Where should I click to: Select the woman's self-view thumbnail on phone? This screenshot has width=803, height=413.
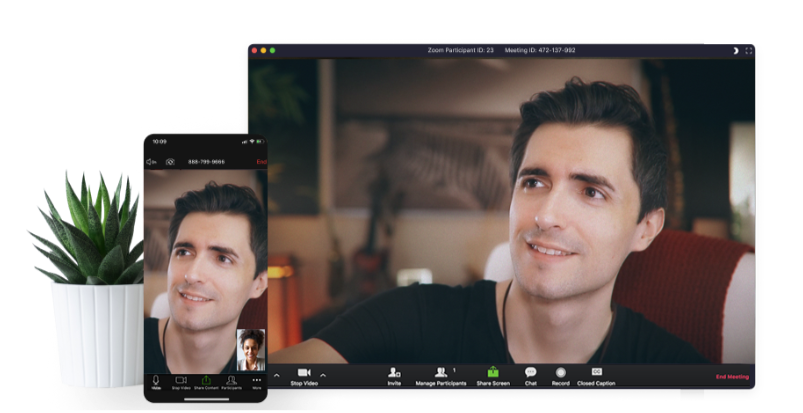(x=251, y=350)
